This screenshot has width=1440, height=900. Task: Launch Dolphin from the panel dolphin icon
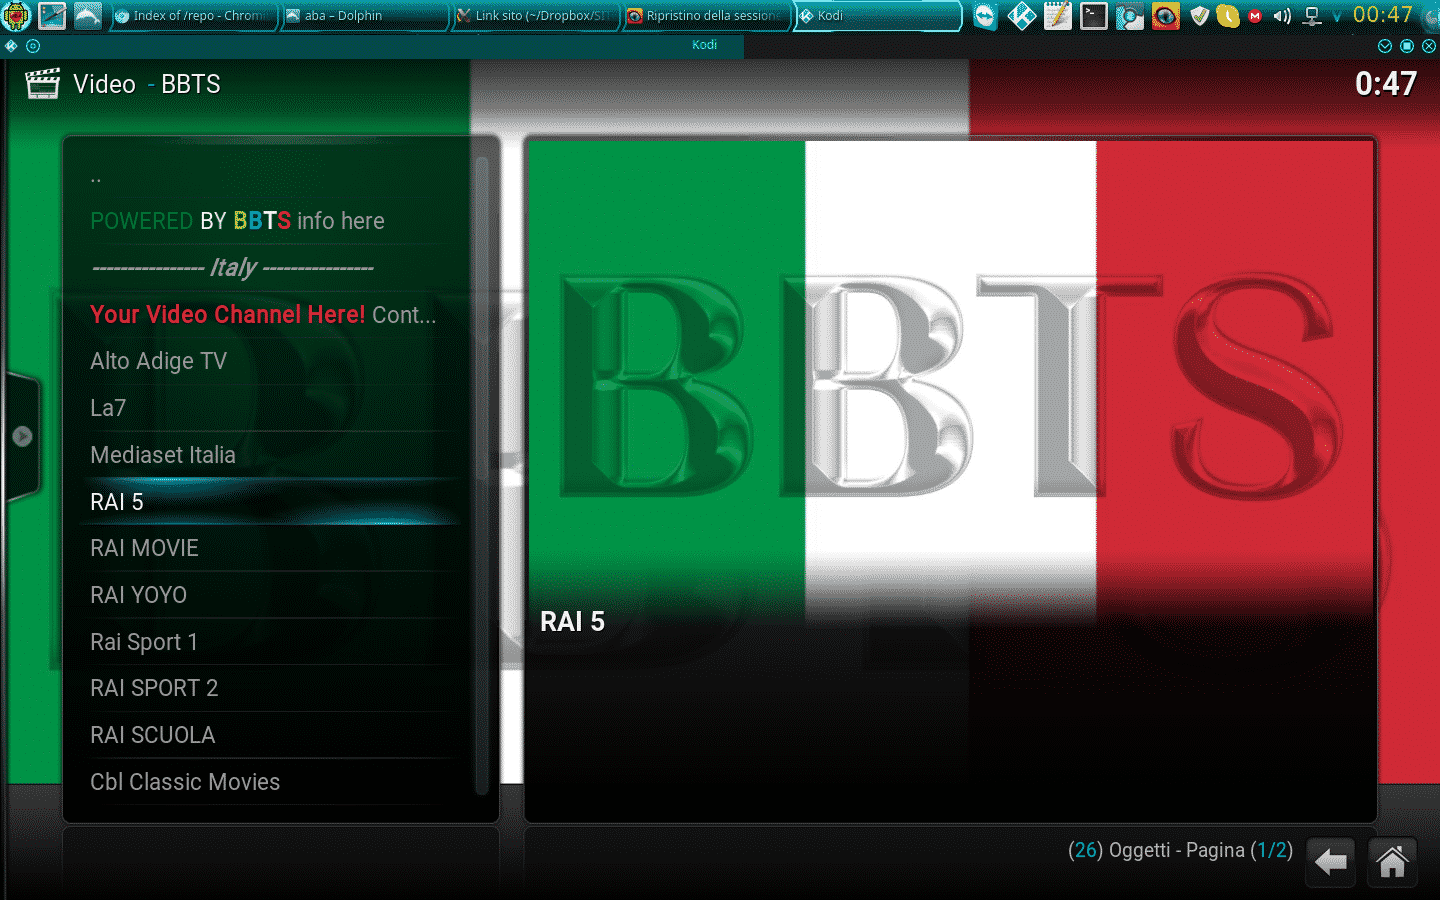pyautogui.click(x=88, y=16)
